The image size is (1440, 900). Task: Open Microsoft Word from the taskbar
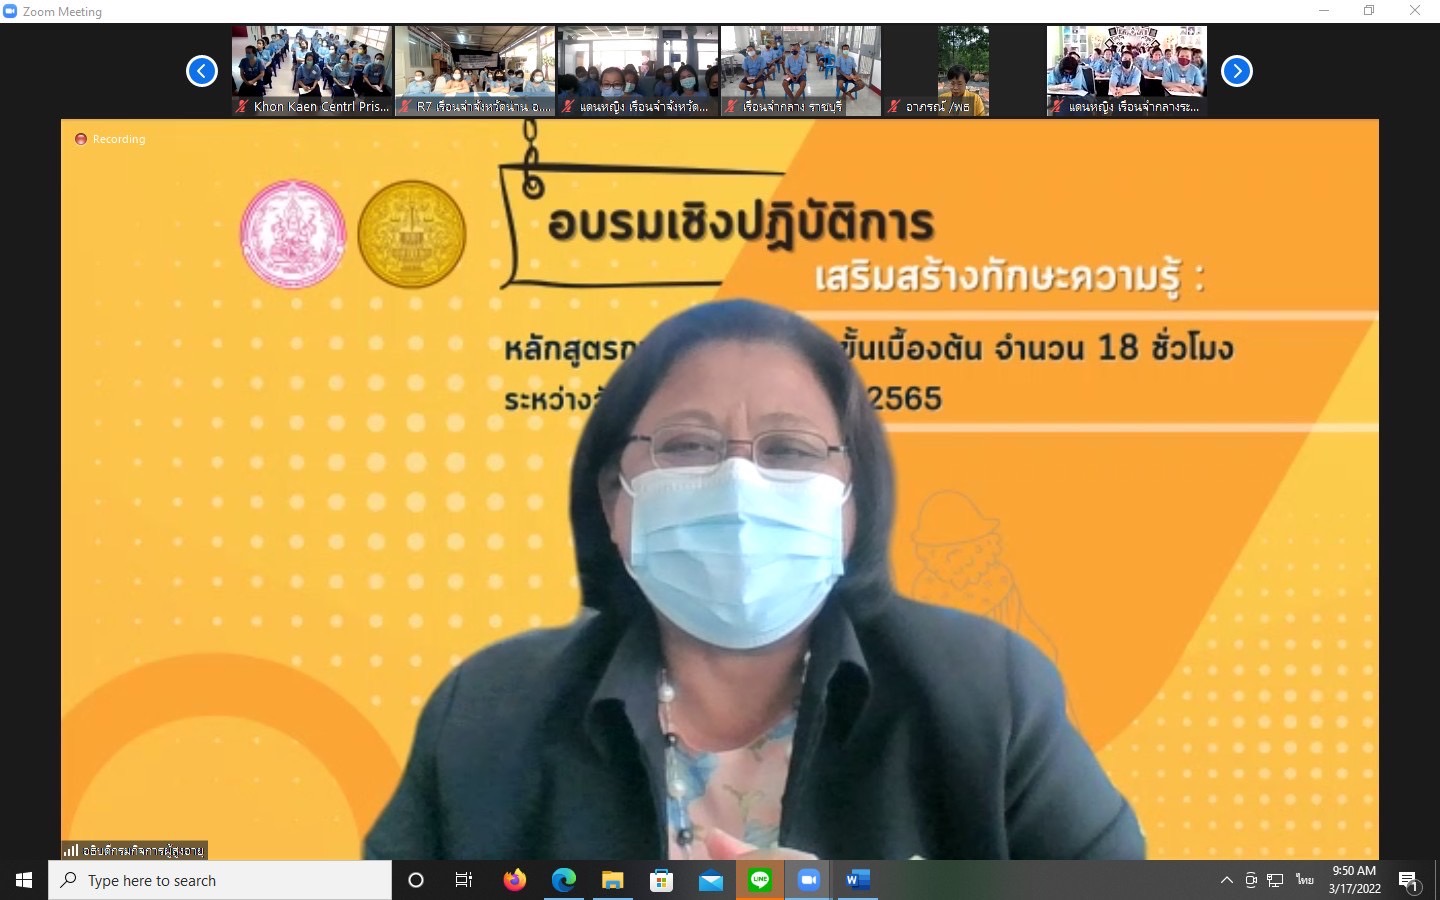tap(857, 880)
